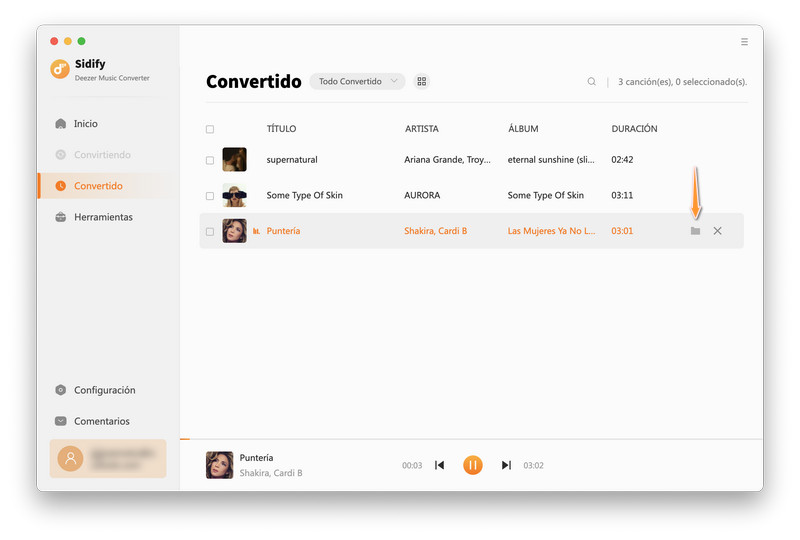The width and height of the screenshot is (800, 540).
Task: Click supernatural album cover thumbnail
Action: [234, 159]
